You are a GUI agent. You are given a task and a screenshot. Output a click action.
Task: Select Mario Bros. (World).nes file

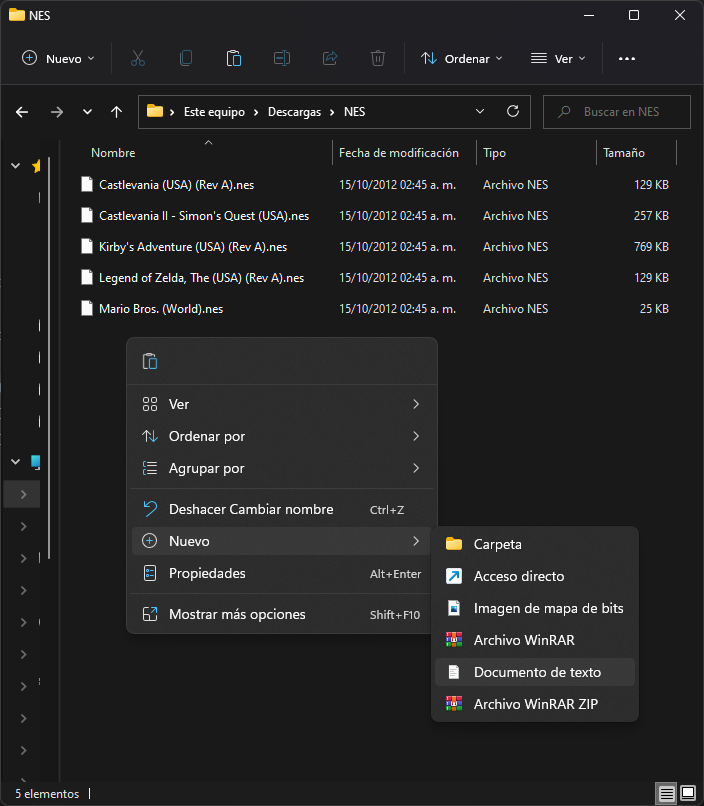(x=161, y=308)
